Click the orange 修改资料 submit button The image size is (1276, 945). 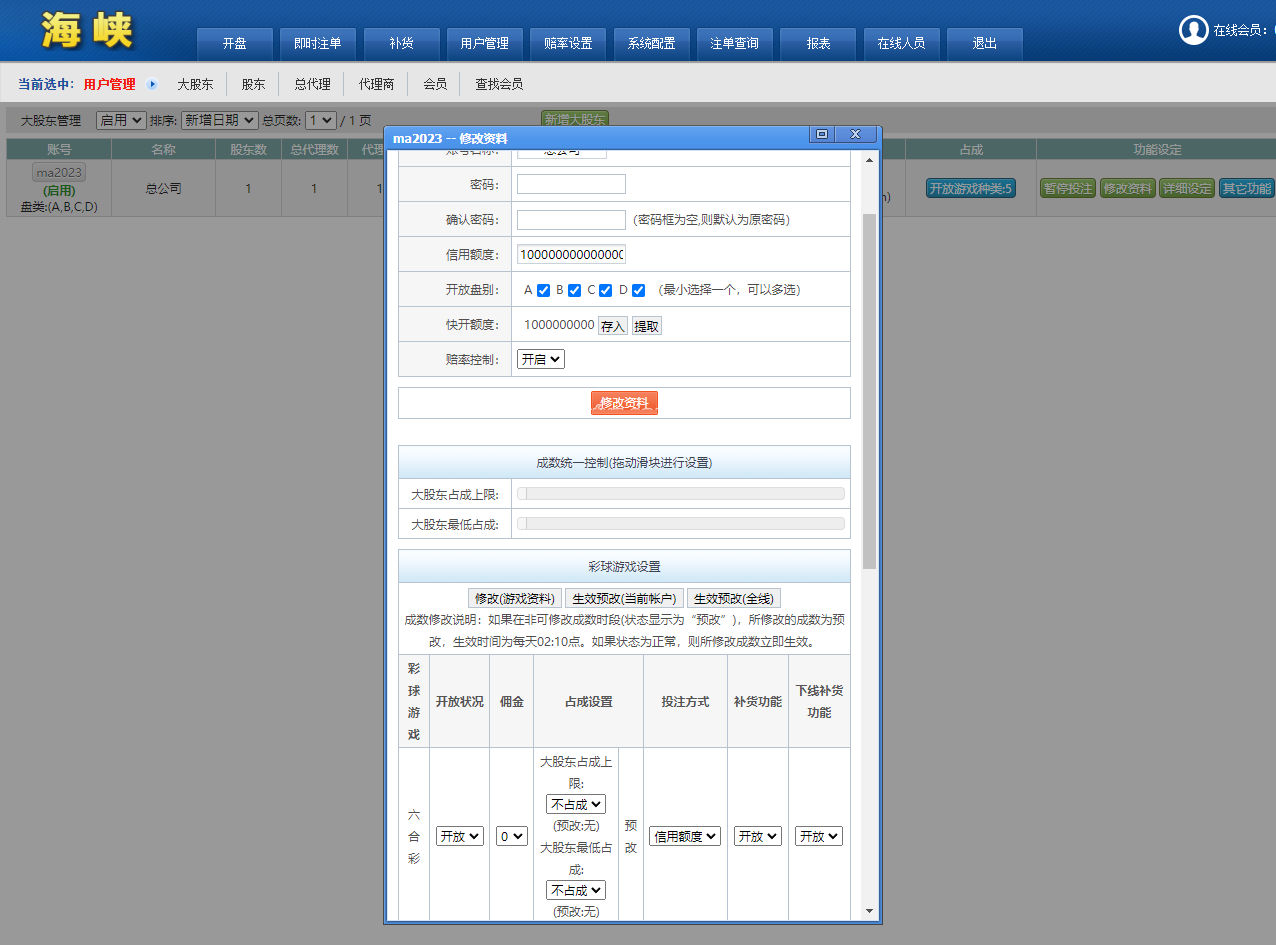624,403
